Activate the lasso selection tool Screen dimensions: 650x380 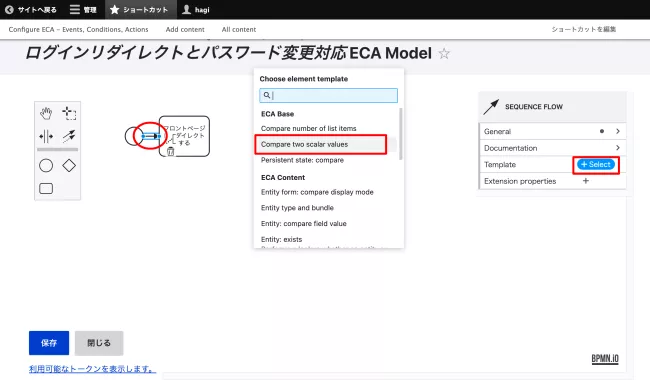[x=69, y=113]
